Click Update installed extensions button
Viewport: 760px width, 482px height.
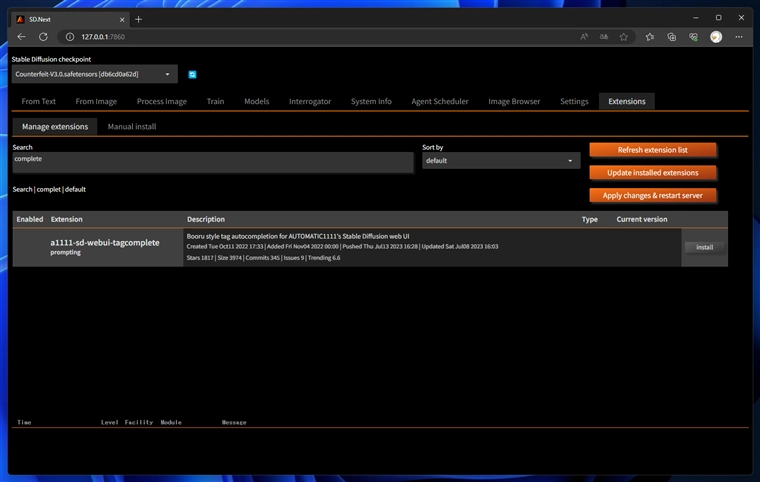pyautogui.click(x=652, y=173)
